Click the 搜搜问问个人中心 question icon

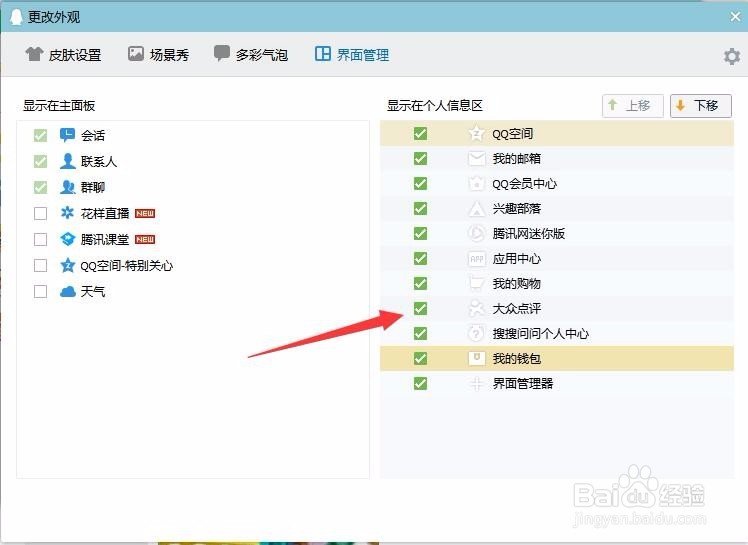point(476,333)
